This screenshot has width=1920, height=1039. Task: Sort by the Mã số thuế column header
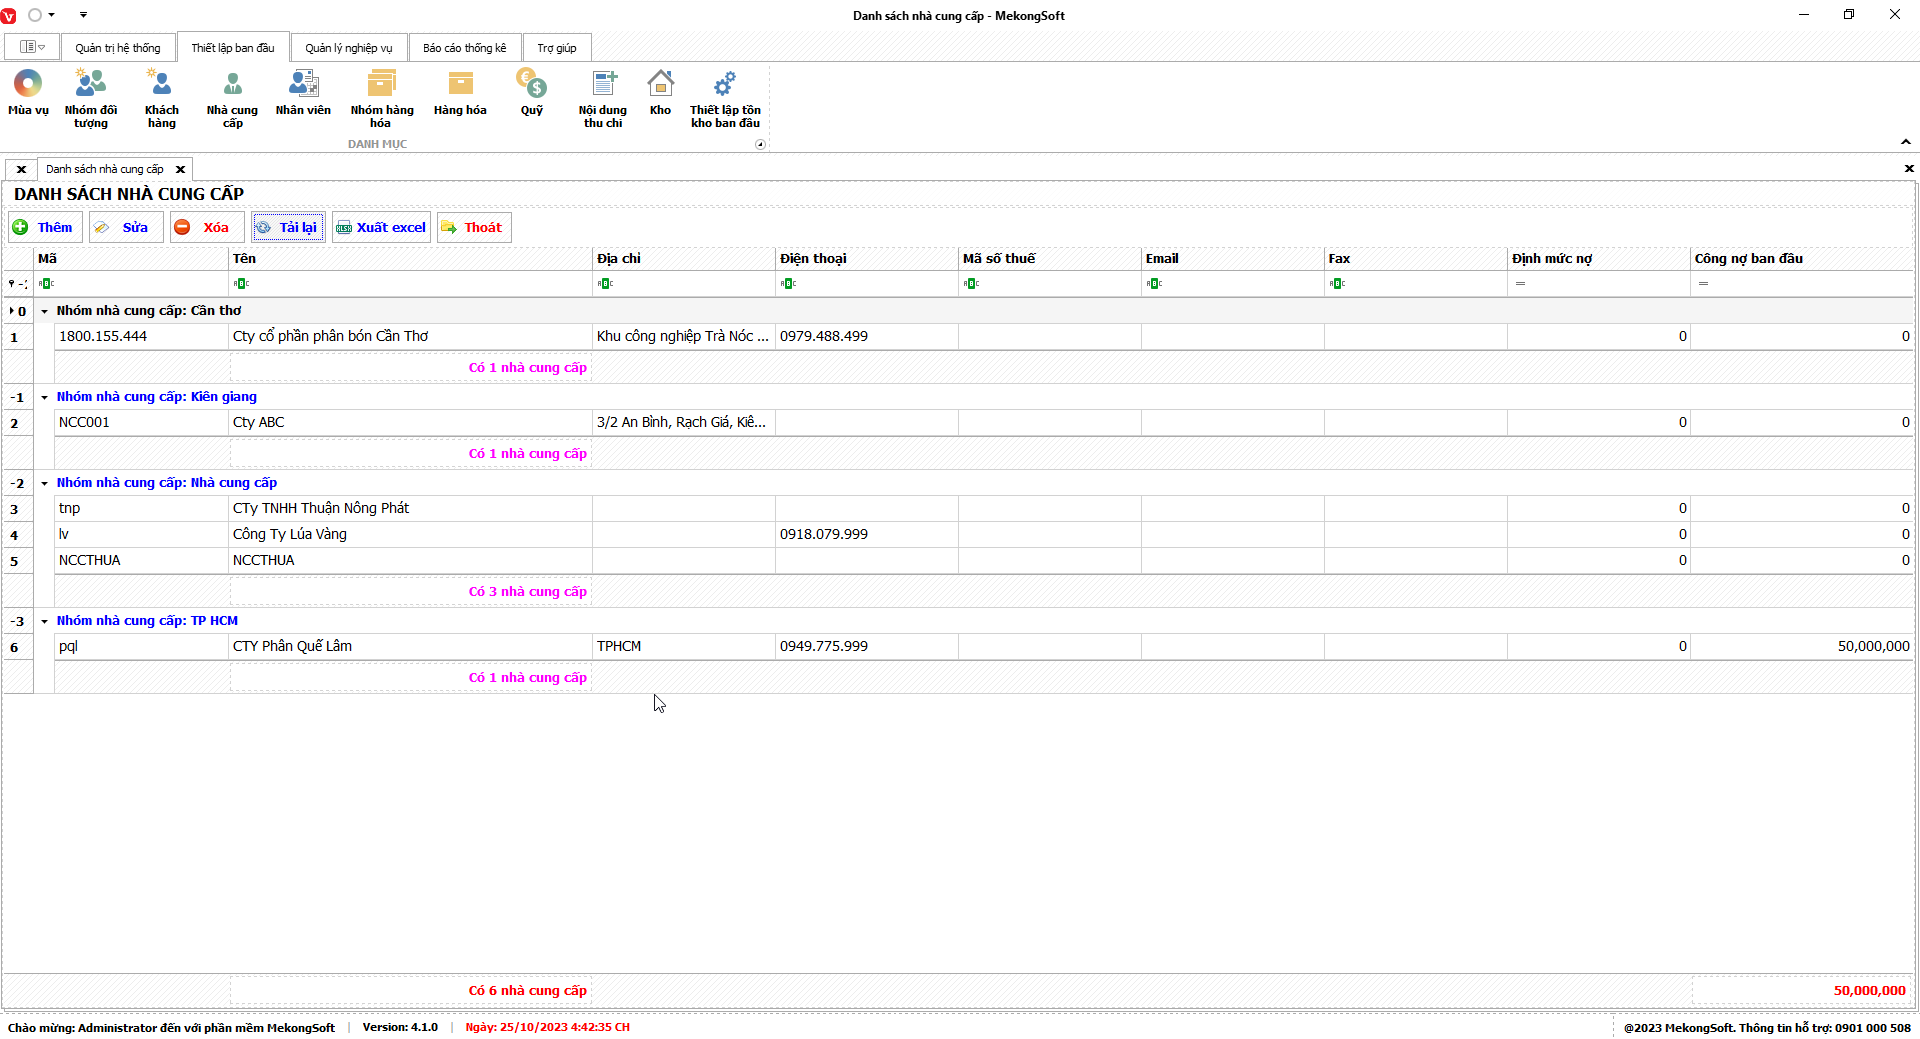(x=1050, y=258)
